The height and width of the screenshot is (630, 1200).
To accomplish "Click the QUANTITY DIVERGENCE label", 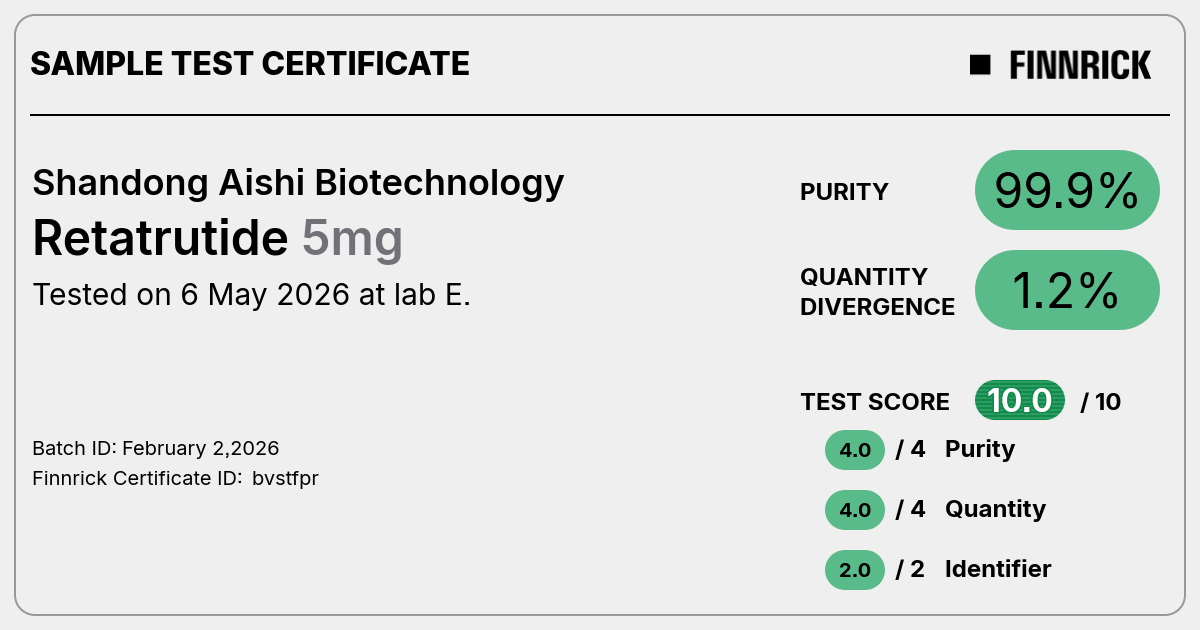I will pos(877,291).
